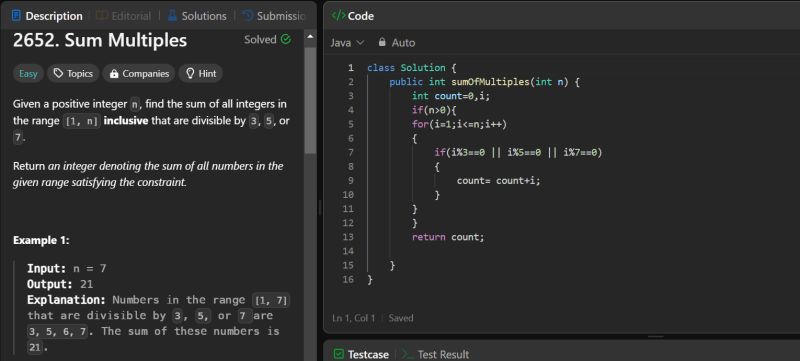Click line number 14 in the gutter
The image size is (800, 361).
click(x=348, y=251)
